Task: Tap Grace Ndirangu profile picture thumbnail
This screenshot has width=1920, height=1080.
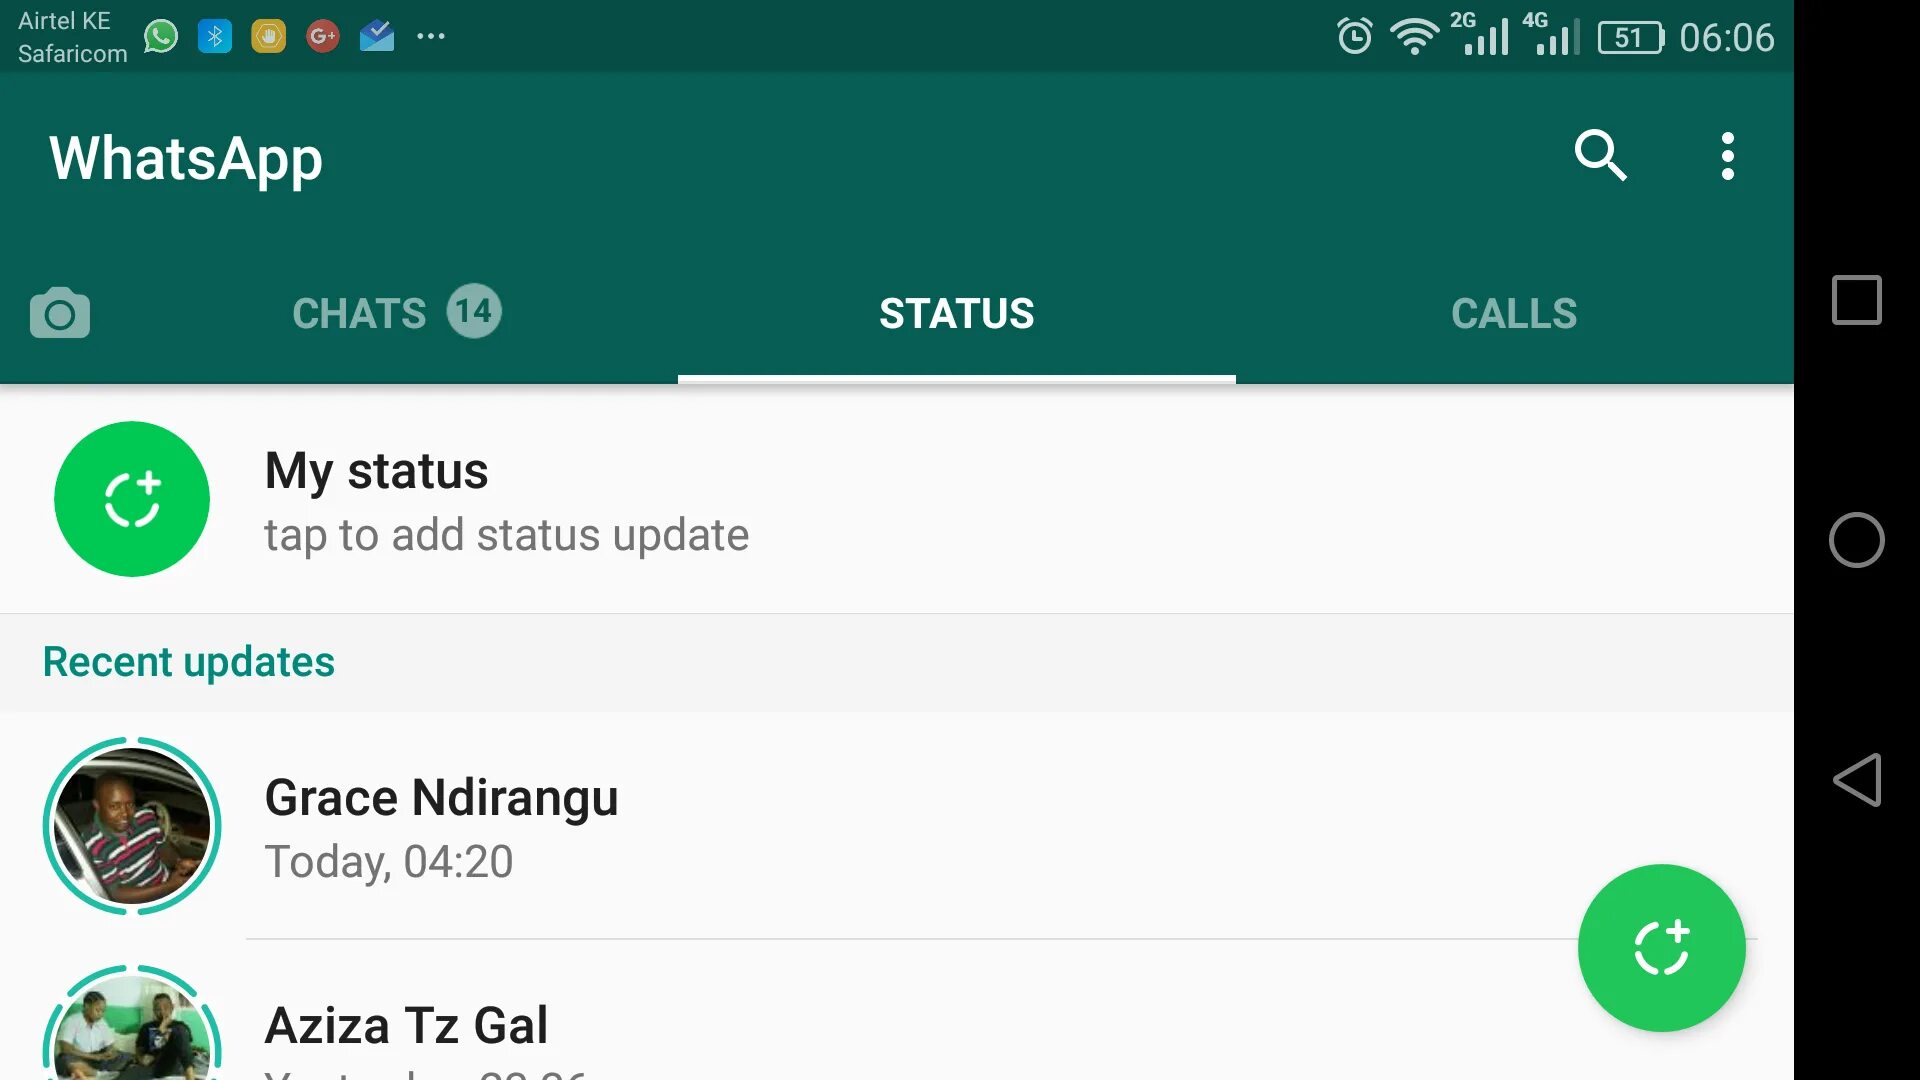Action: (131, 824)
